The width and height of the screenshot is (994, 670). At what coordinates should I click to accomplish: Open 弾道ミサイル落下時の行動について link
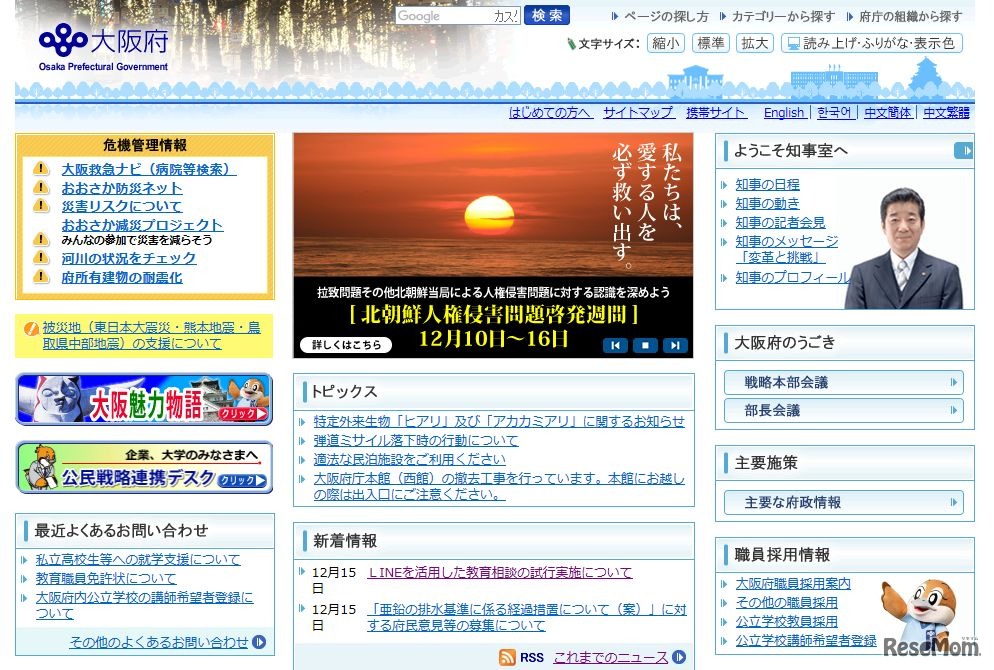click(415, 440)
